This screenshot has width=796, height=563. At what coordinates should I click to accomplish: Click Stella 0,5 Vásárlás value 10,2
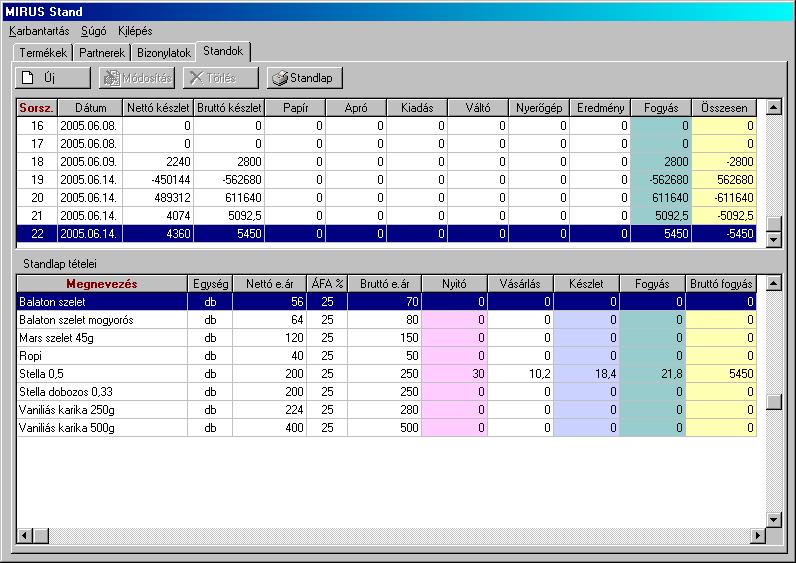click(520, 374)
